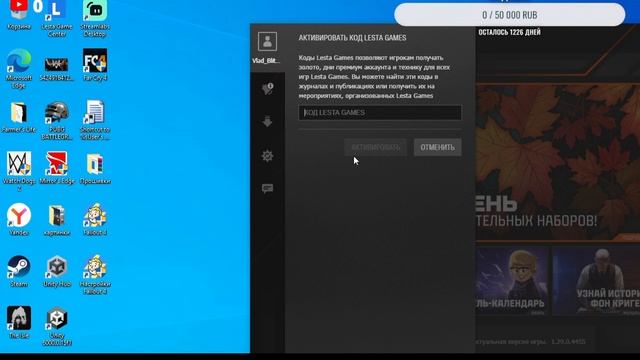Select the Watch Dogs 2 desktop shortcut
640x360 pixels.
pos(19,172)
